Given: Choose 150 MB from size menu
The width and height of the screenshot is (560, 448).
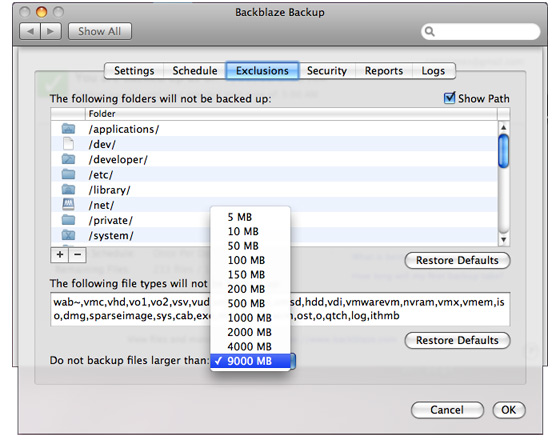Looking at the screenshot, I should [250, 274].
